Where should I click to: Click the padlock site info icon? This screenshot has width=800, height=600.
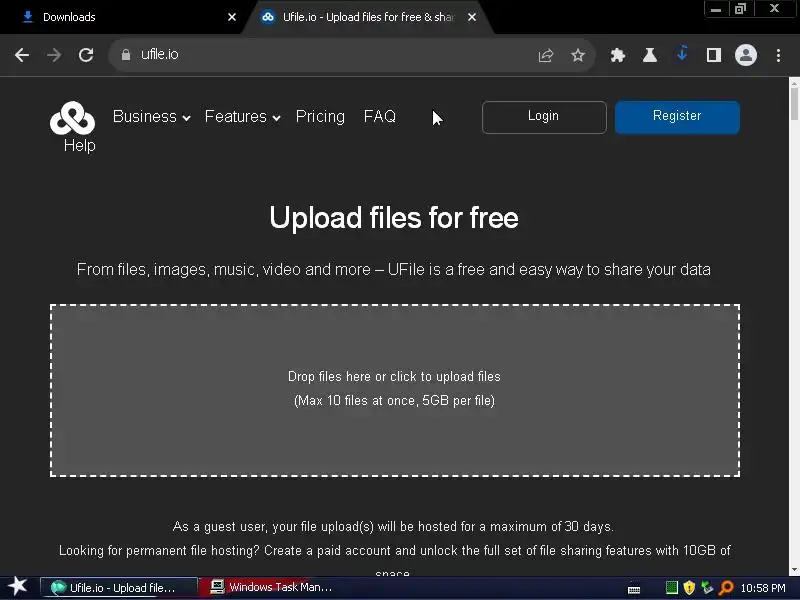point(126,55)
